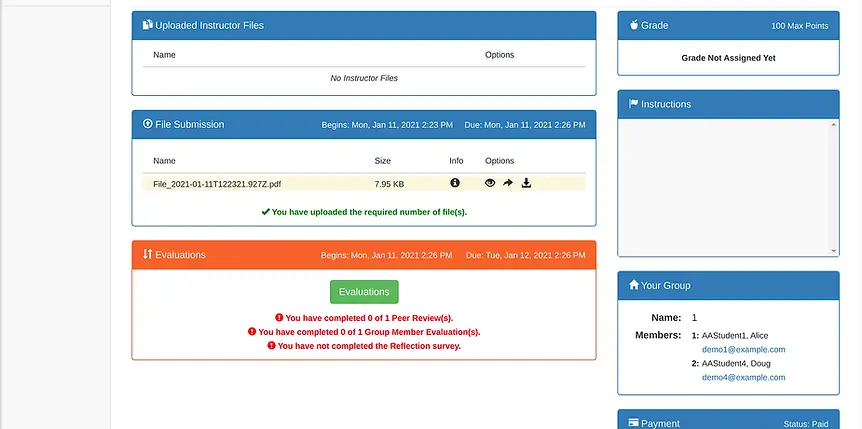Viewport: 862px width, 429px height.
Task: Email demo1@example.com link
Action: click(x=743, y=349)
